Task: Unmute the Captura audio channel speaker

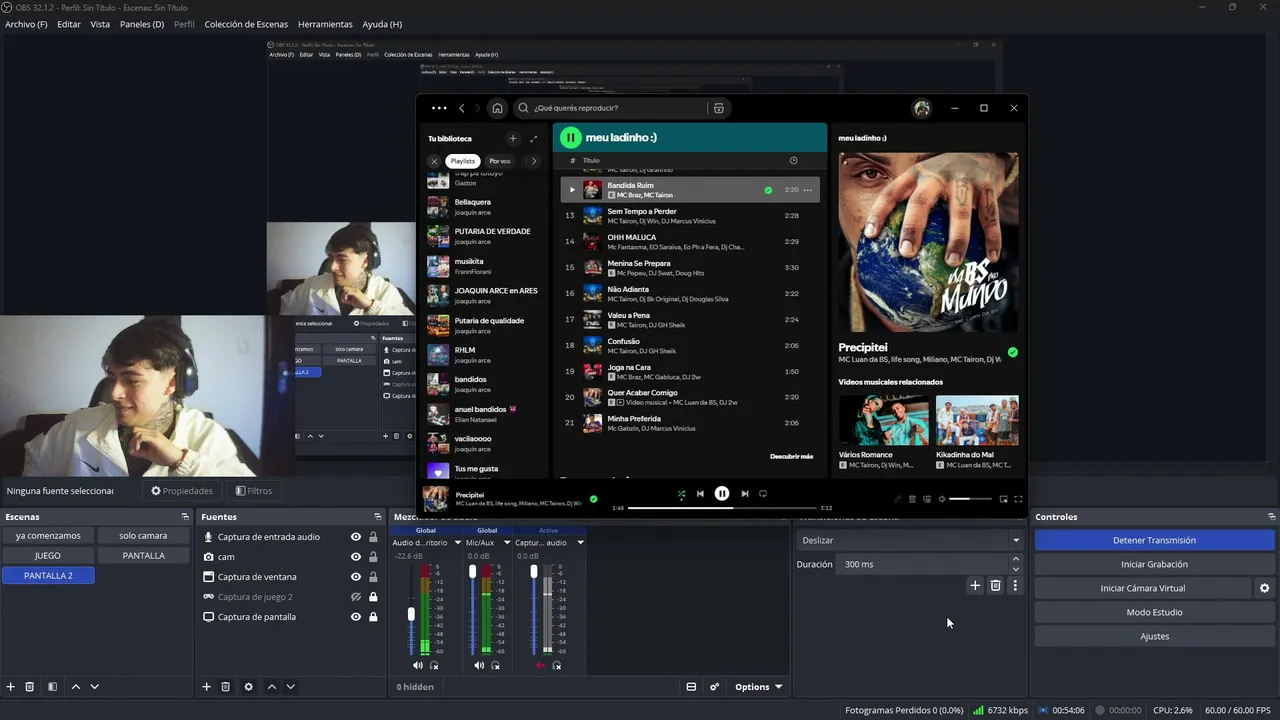Action: (x=540, y=665)
